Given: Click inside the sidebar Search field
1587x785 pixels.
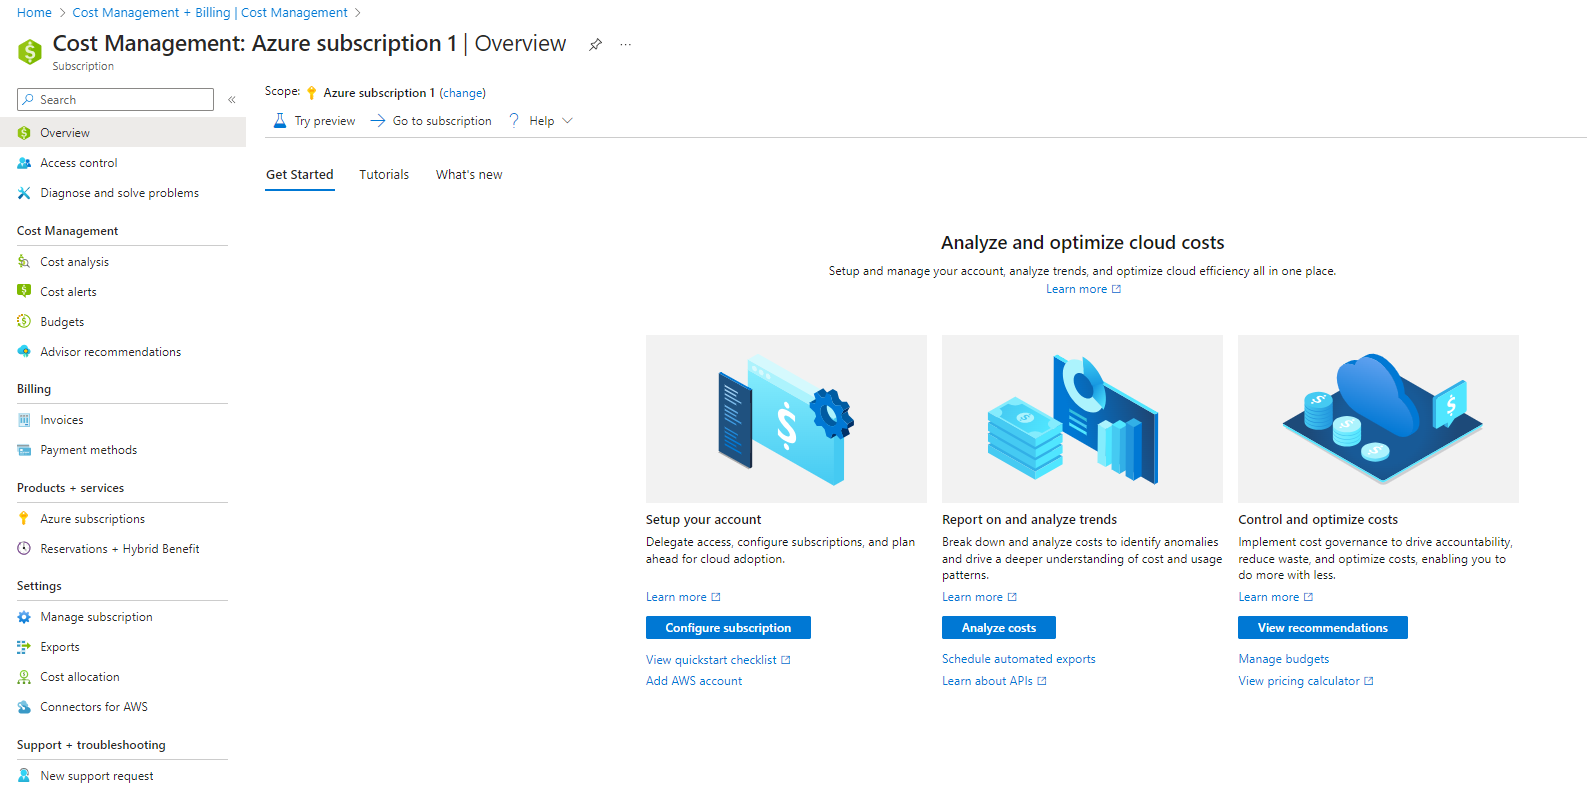Looking at the screenshot, I should (x=115, y=100).
